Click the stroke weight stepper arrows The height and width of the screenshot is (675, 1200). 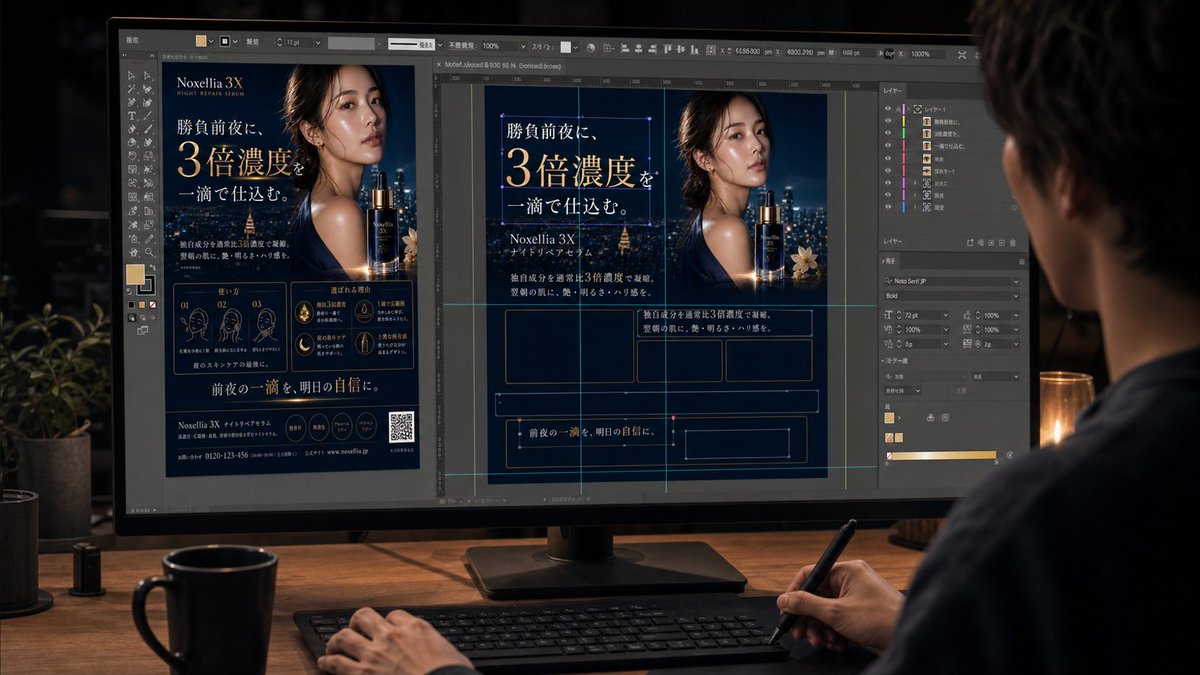click(280, 43)
